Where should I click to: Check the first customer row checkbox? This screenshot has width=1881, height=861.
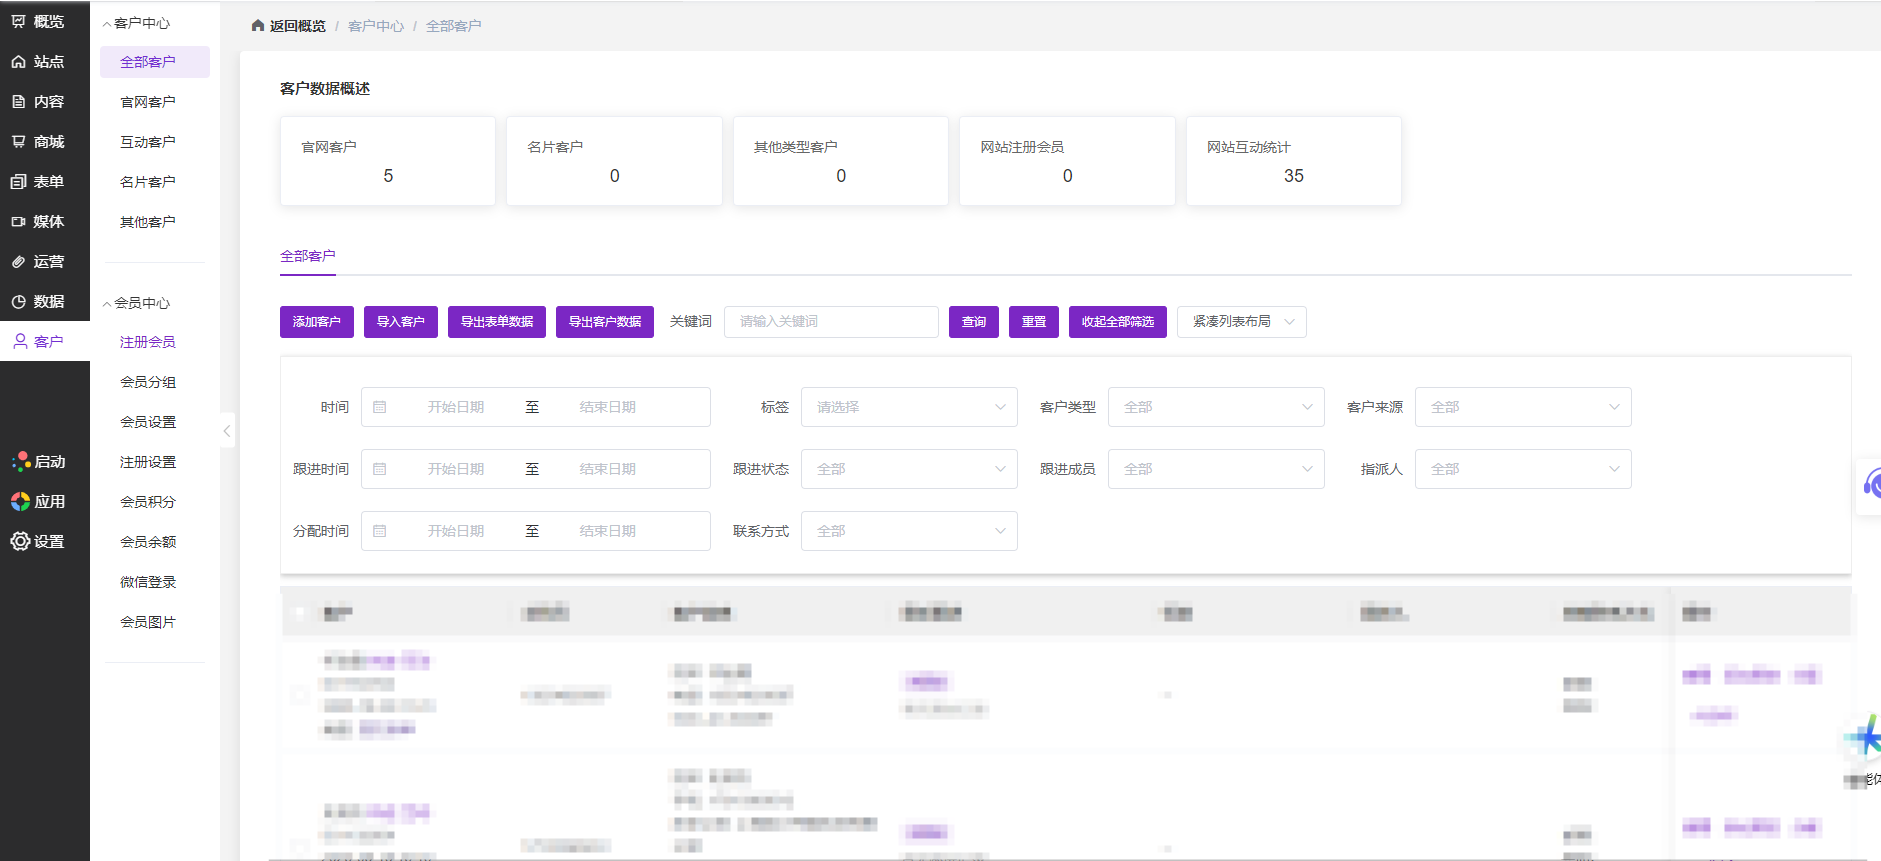pos(299,694)
